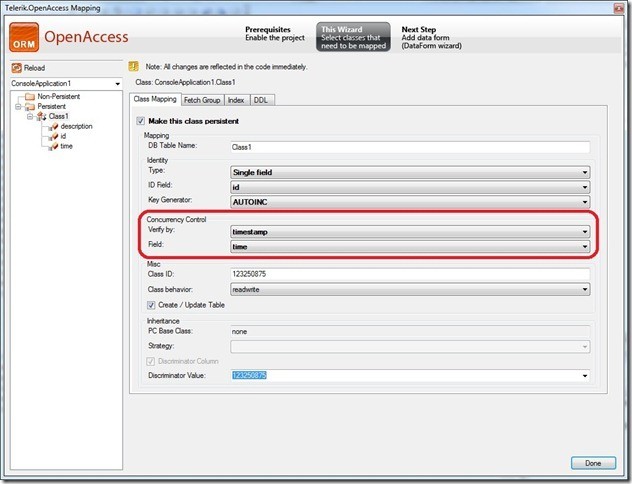
Task: Collapse the Persistent tree node
Action: tap(18, 107)
